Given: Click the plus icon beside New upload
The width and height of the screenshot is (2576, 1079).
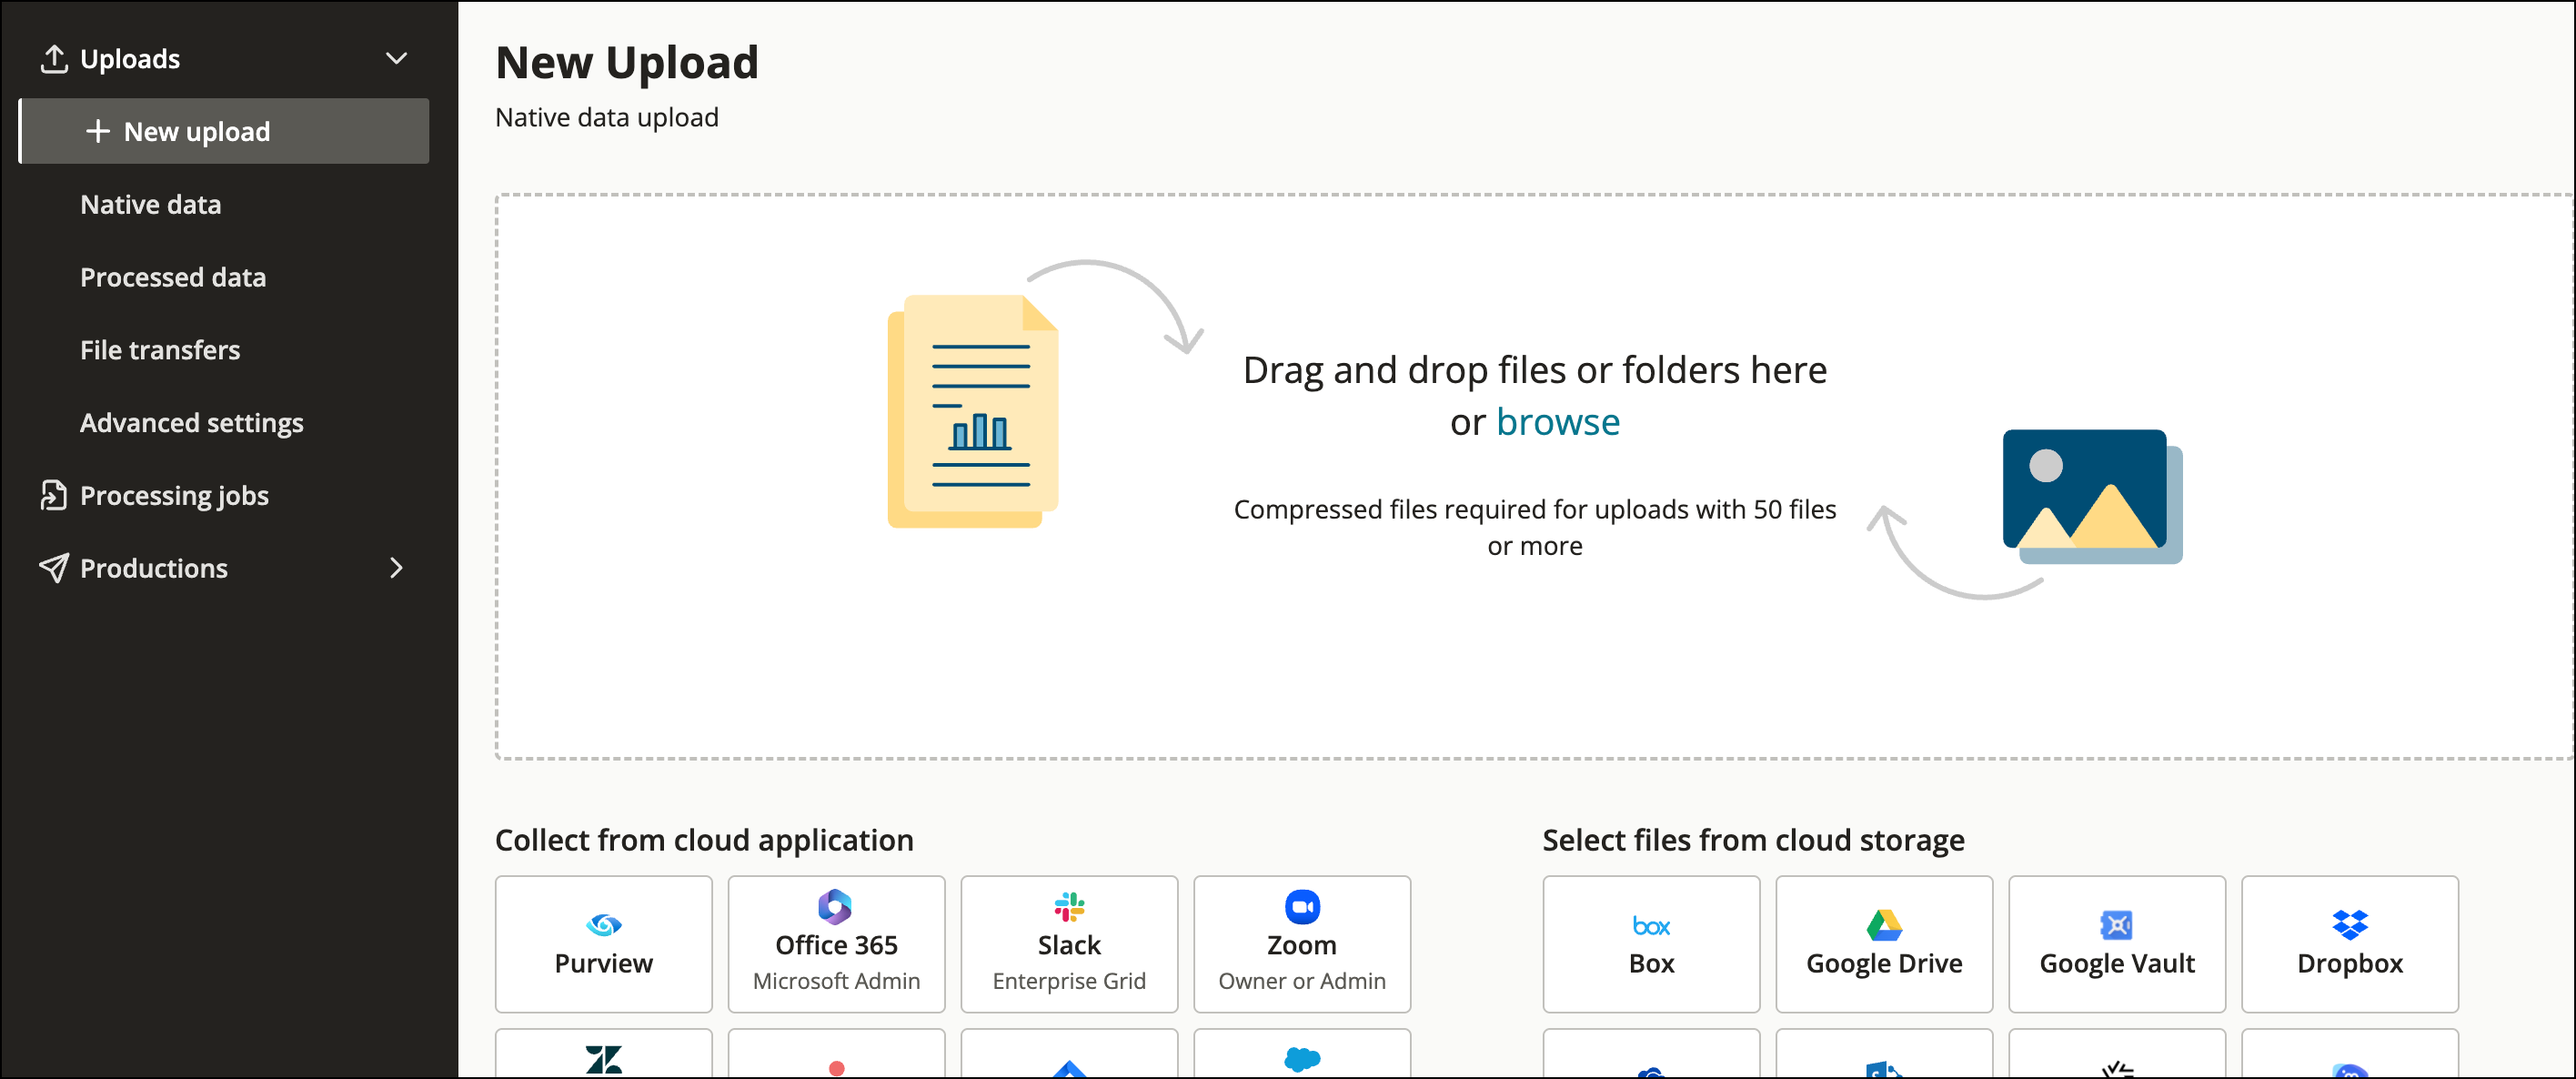Looking at the screenshot, I should (98, 131).
